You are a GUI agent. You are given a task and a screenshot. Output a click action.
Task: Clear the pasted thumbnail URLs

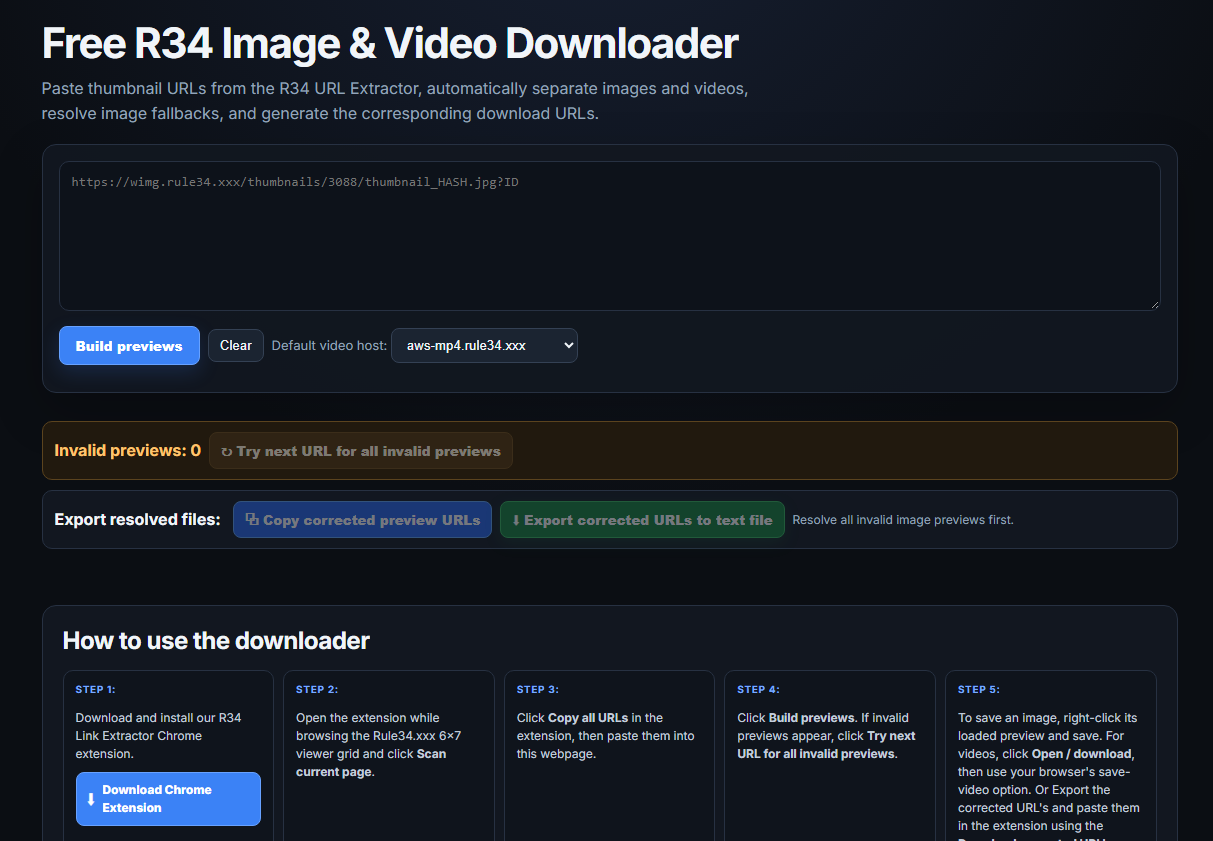coord(236,345)
